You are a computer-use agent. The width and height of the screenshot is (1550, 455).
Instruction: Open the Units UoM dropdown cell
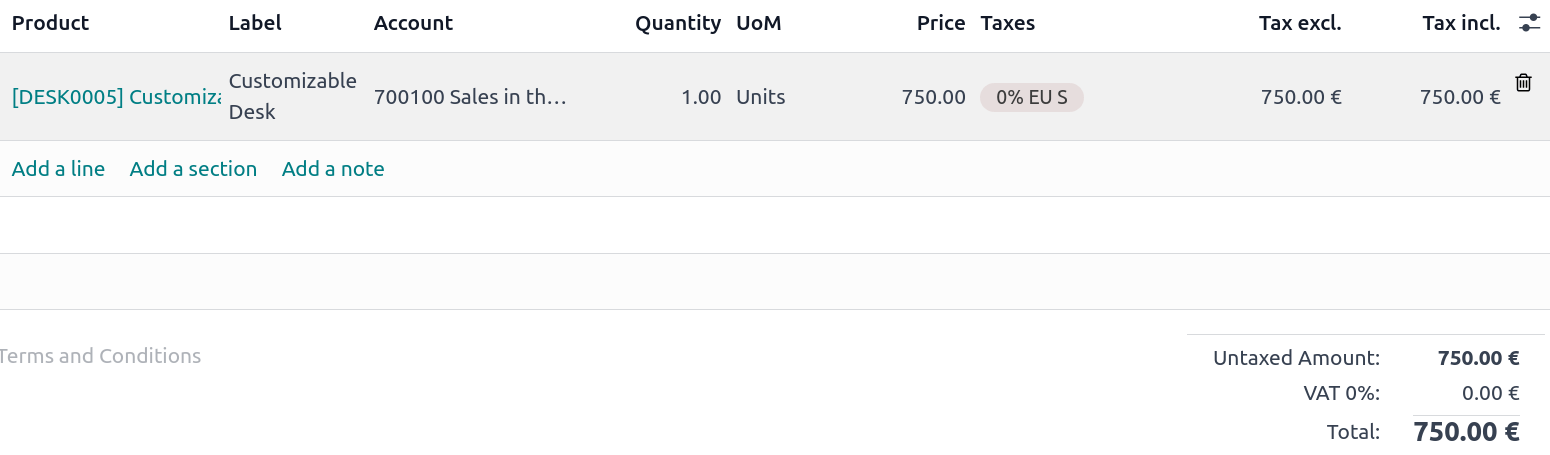click(761, 97)
